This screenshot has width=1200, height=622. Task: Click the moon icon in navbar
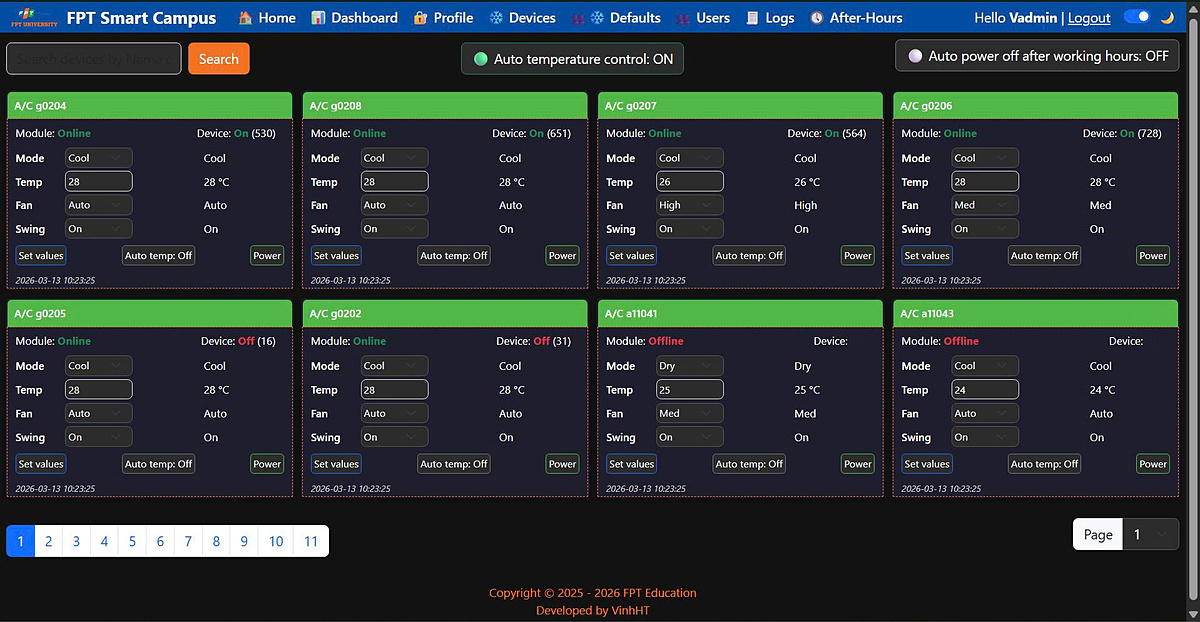click(x=1167, y=17)
